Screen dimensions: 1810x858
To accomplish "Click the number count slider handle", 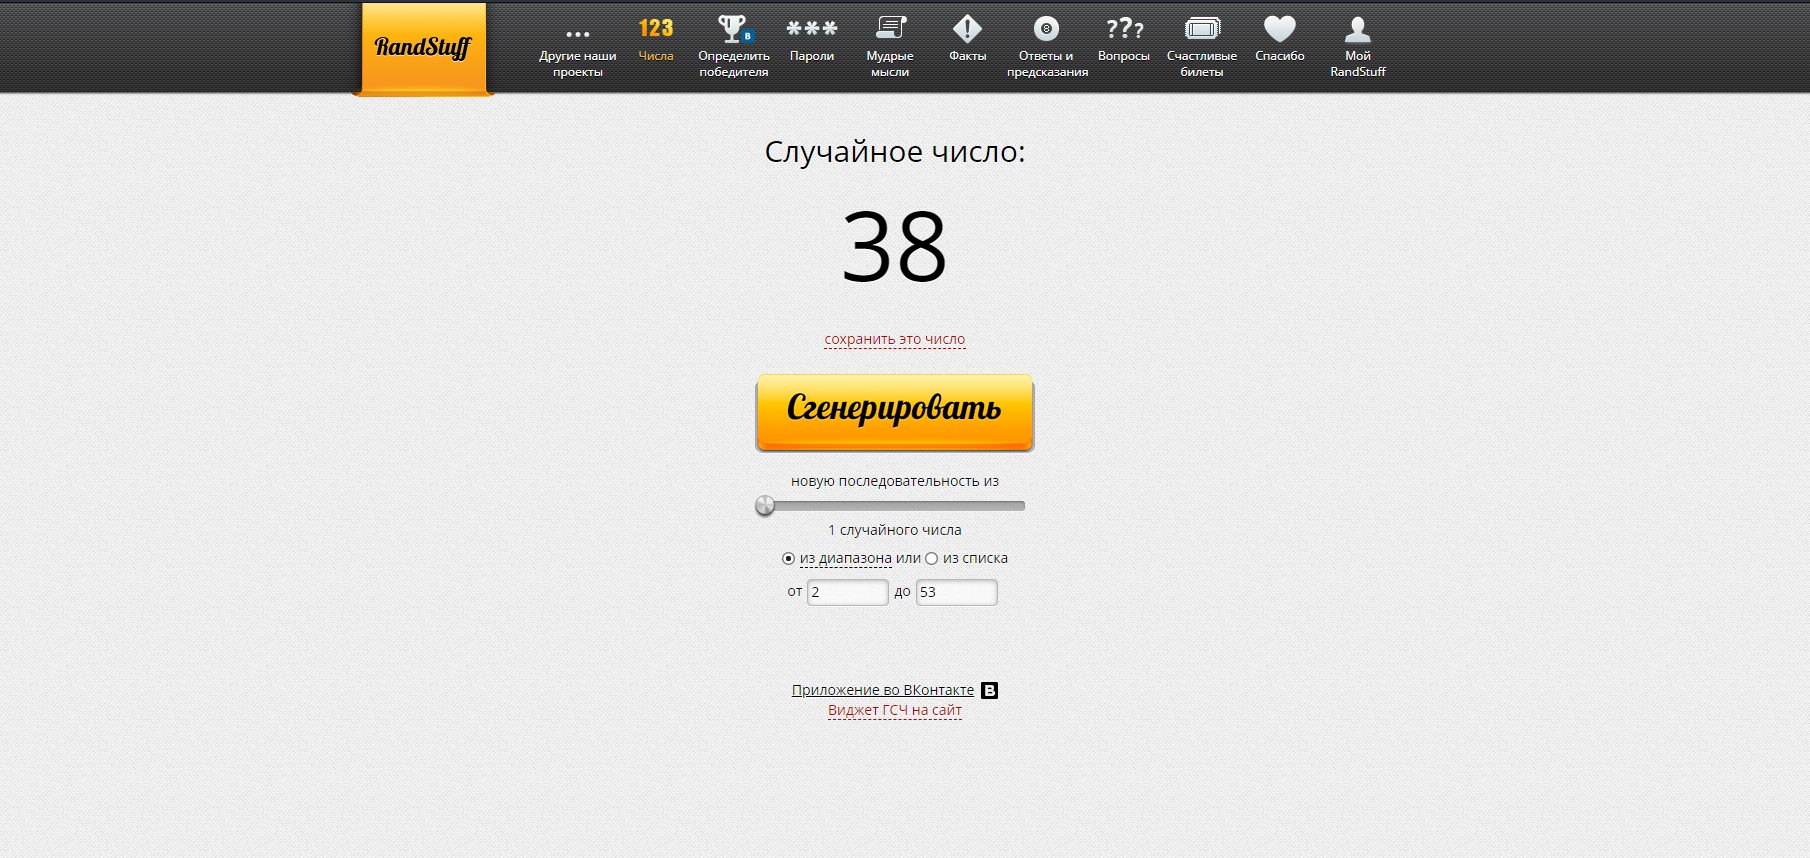I will 765,506.
